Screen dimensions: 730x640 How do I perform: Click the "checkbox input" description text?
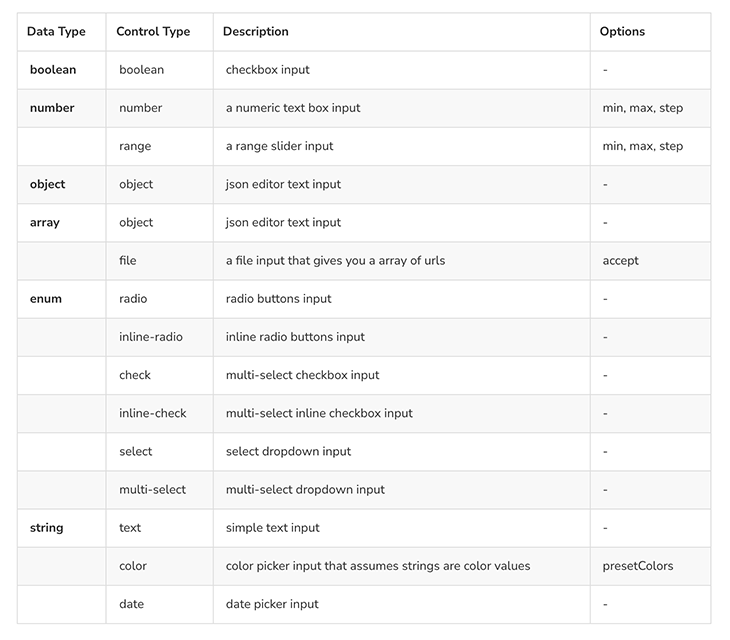268,70
